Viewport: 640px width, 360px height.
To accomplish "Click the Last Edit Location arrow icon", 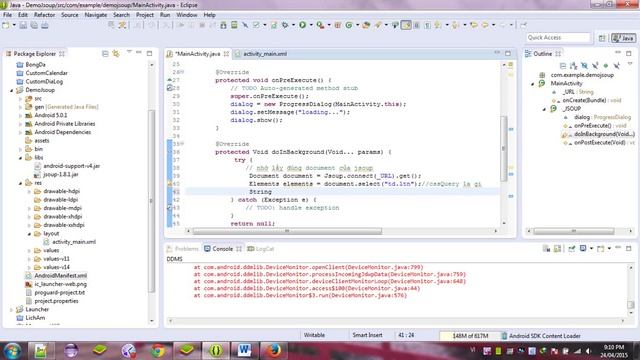I will (x=474, y=25).
